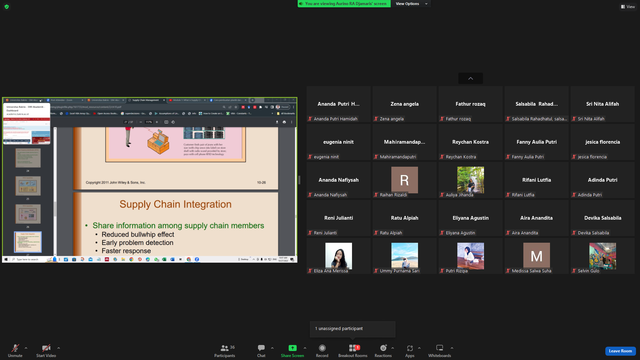Image resolution: width=640 pixels, height=360 pixels.
Task: Select Eliza Ana Merissa's photo tile
Action: click(x=338, y=256)
